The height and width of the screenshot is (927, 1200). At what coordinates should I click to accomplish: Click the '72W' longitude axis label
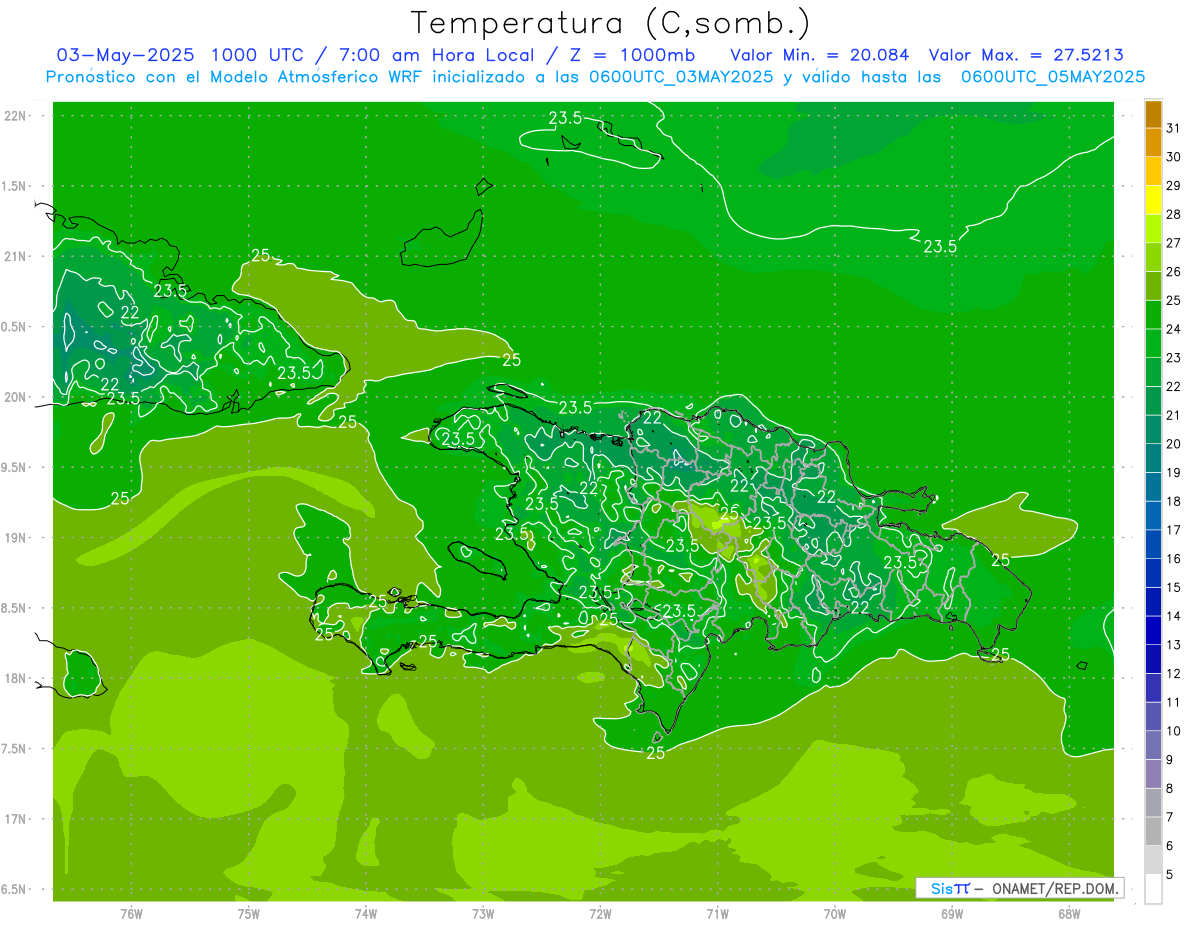click(x=600, y=913)
